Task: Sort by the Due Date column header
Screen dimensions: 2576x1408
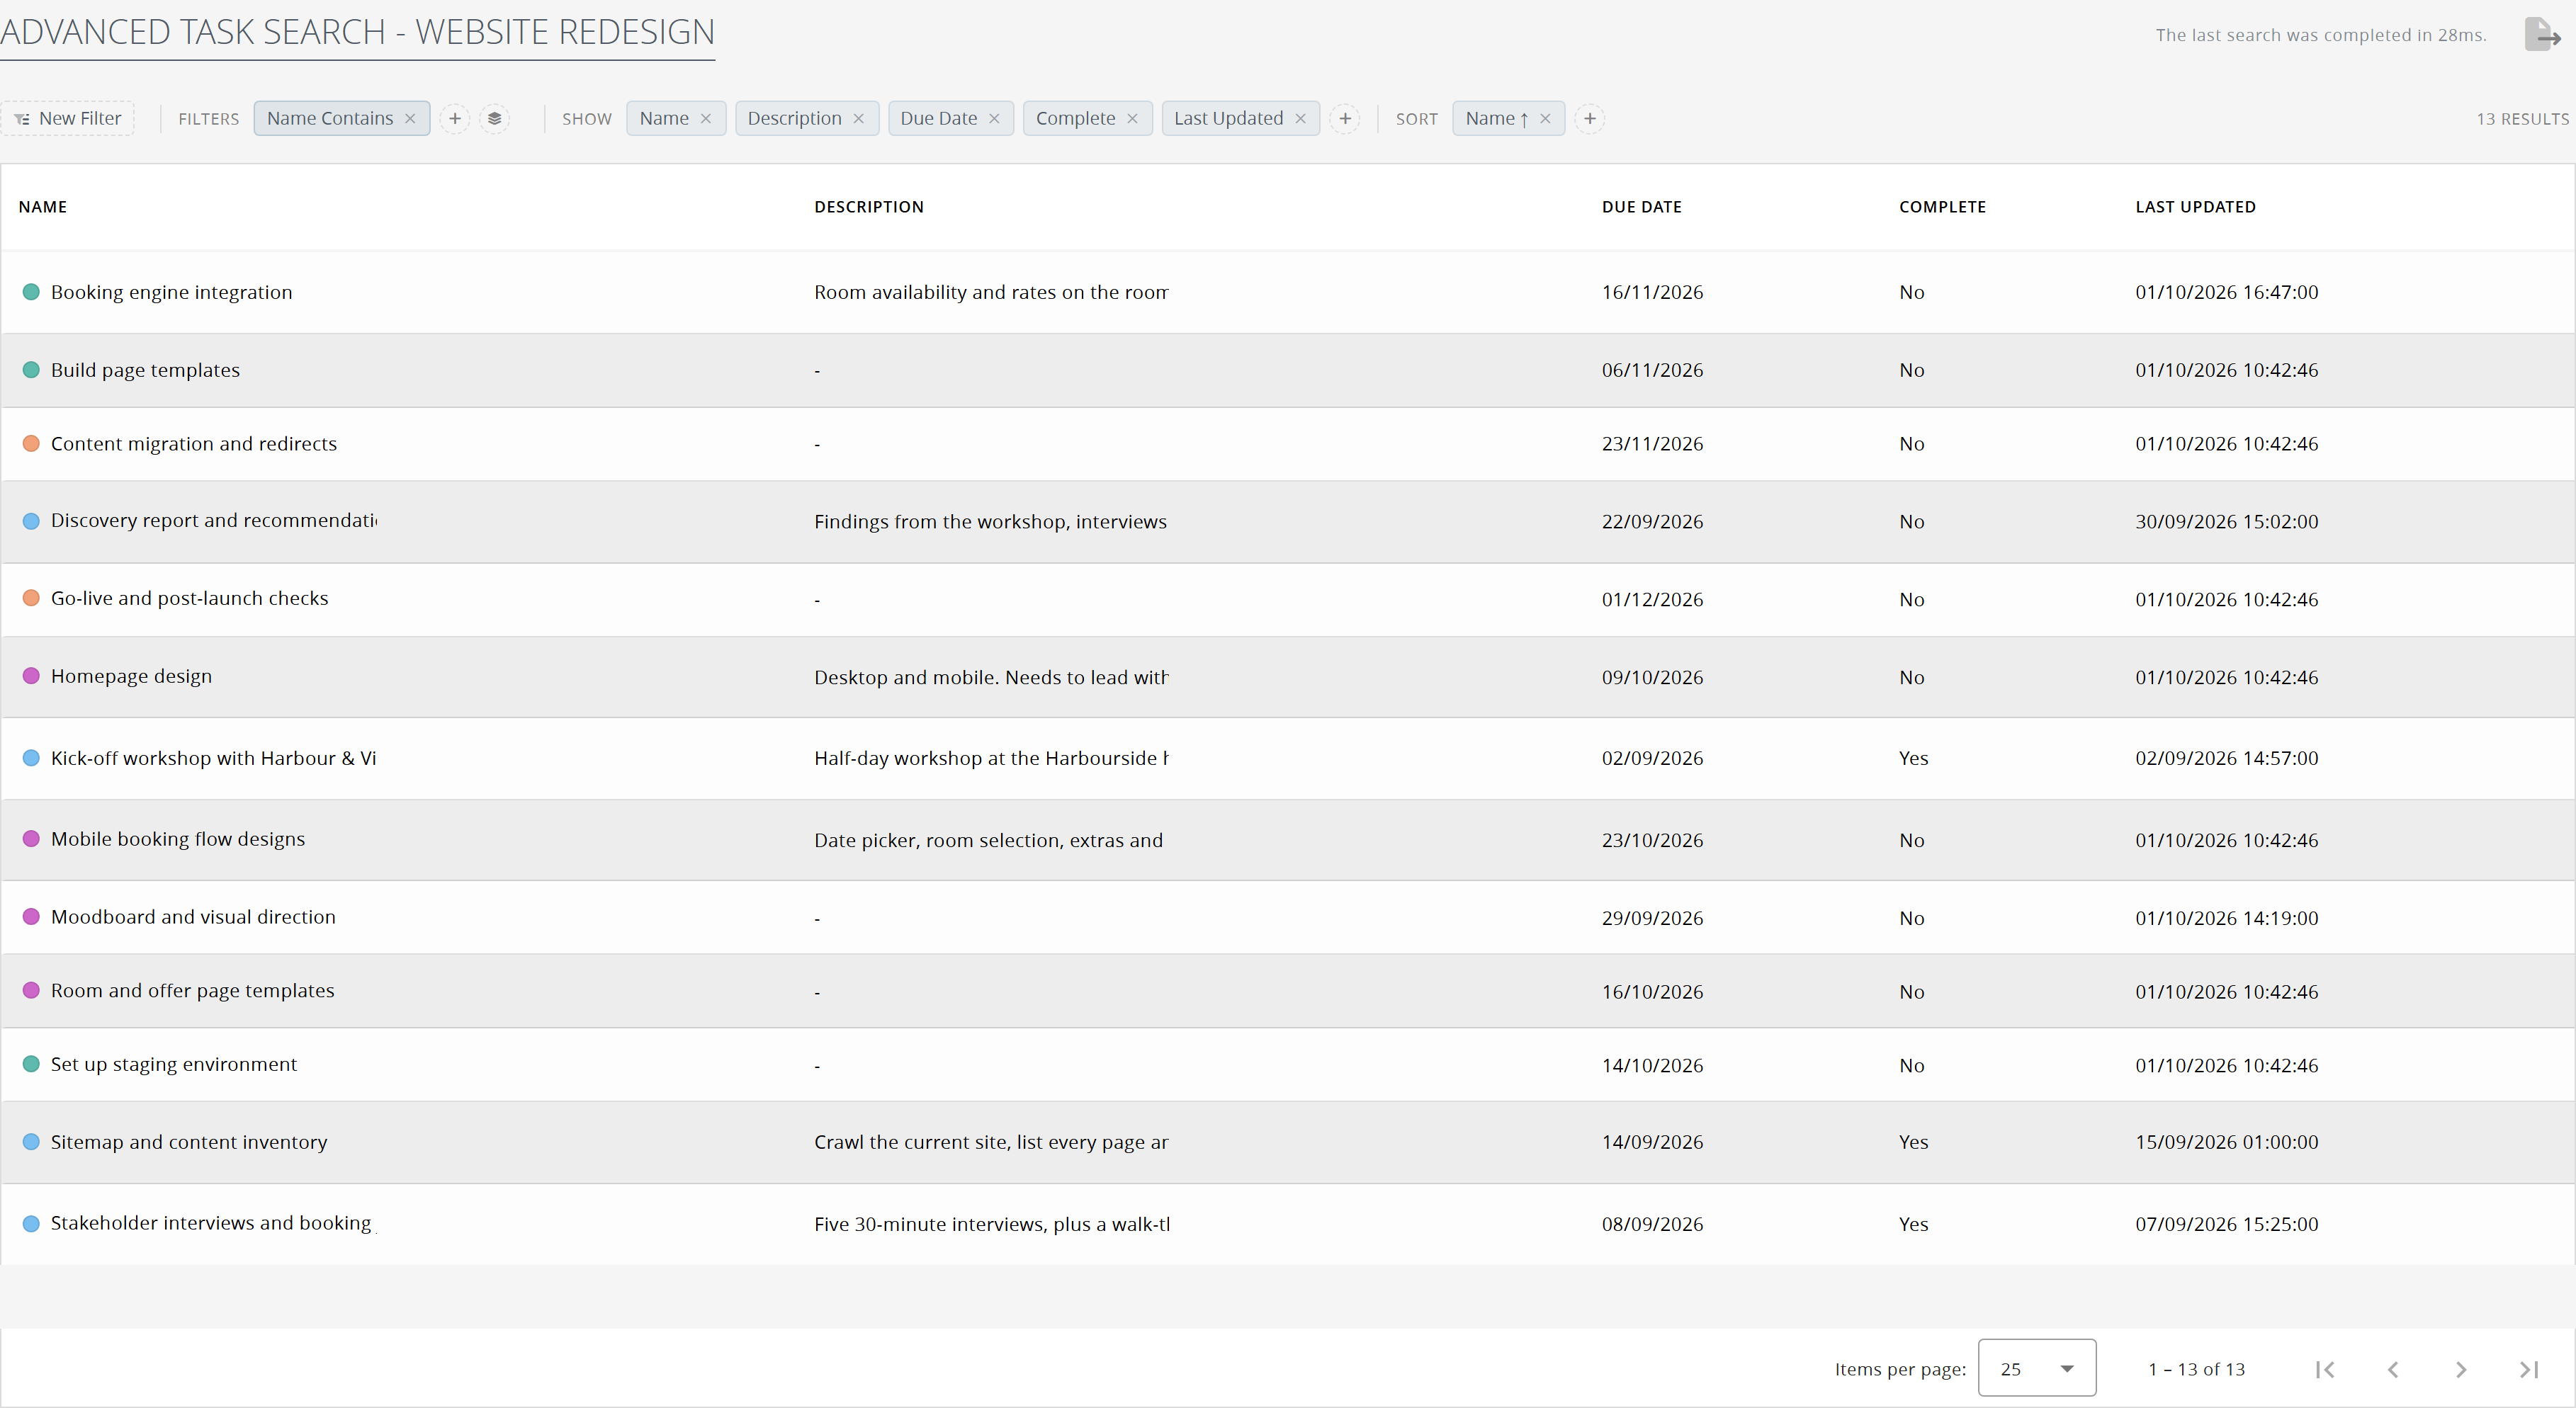Action: tap(1641, 207)
